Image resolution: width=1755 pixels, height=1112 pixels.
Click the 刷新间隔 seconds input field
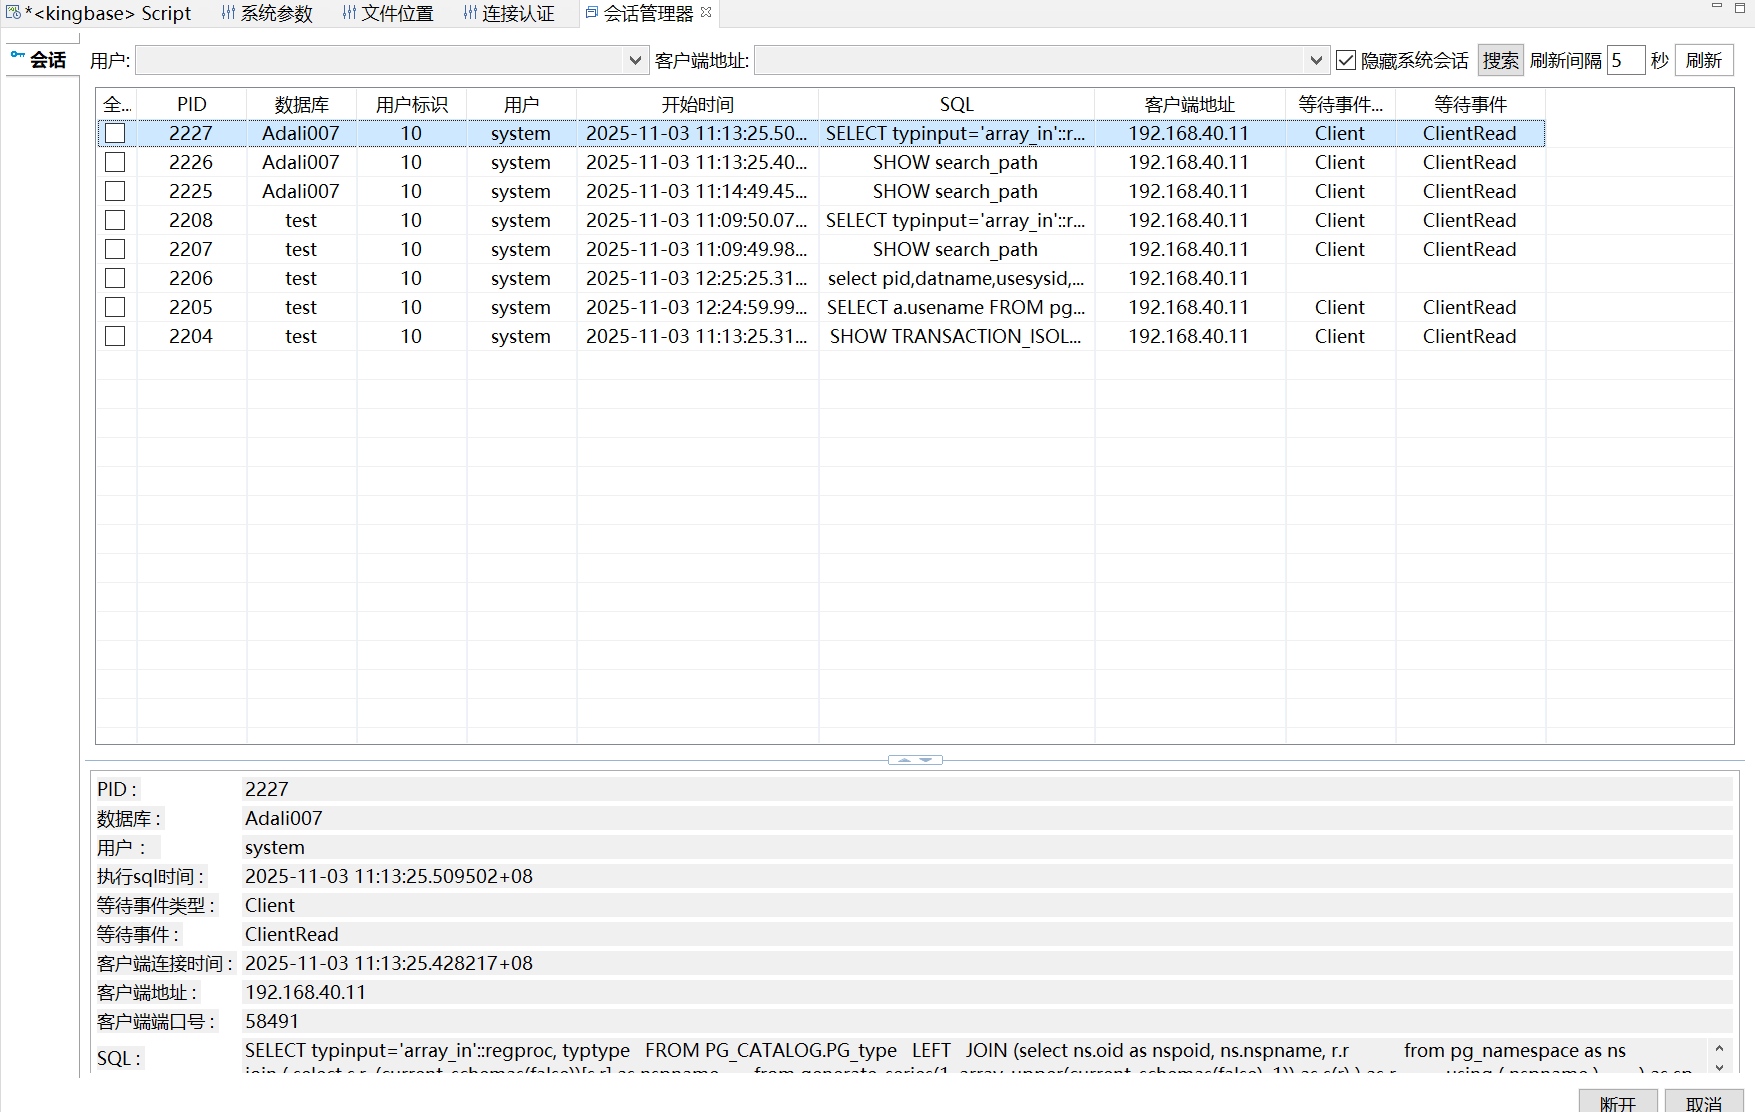(x=1625, y=61)
